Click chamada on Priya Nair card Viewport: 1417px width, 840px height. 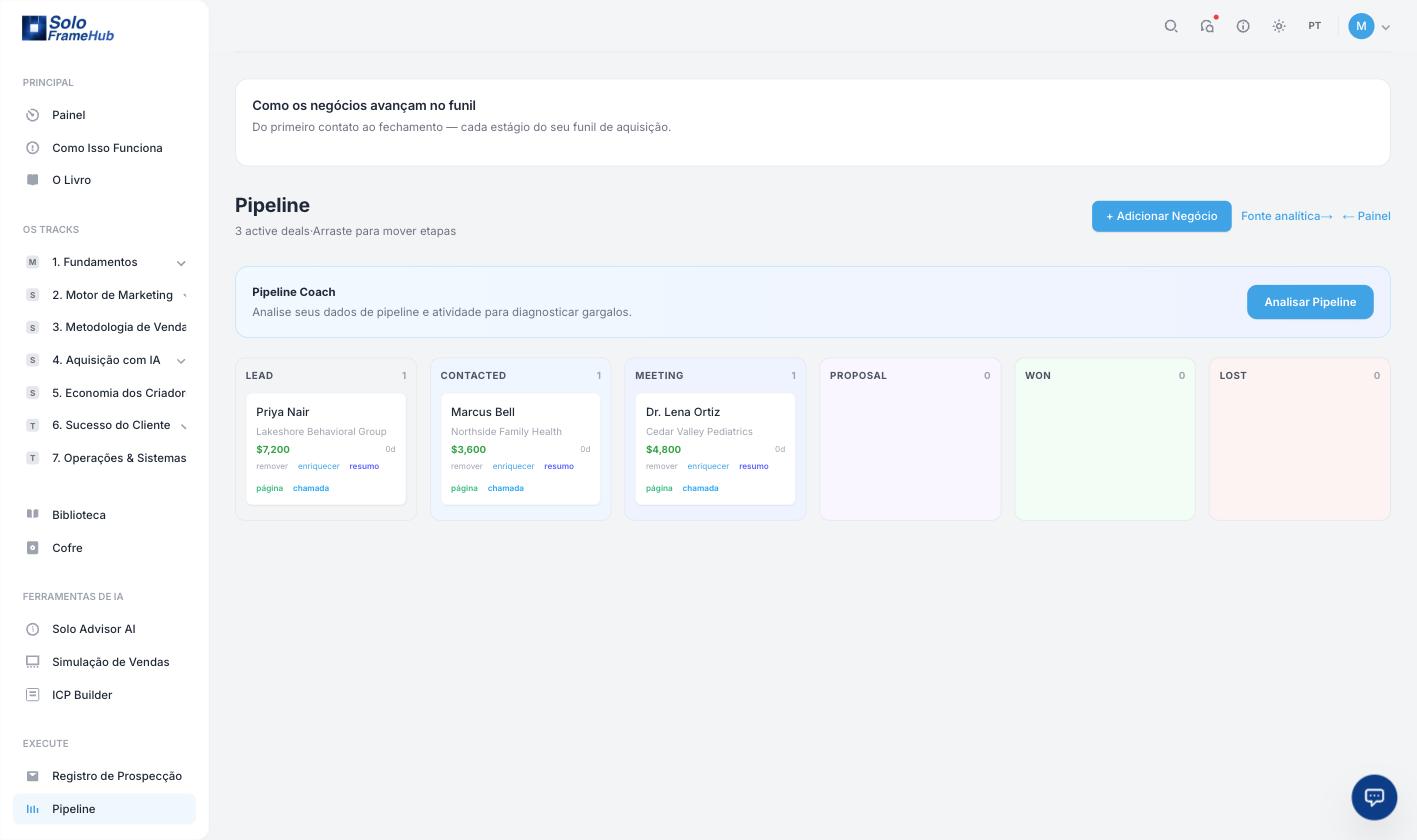point(311,488)
